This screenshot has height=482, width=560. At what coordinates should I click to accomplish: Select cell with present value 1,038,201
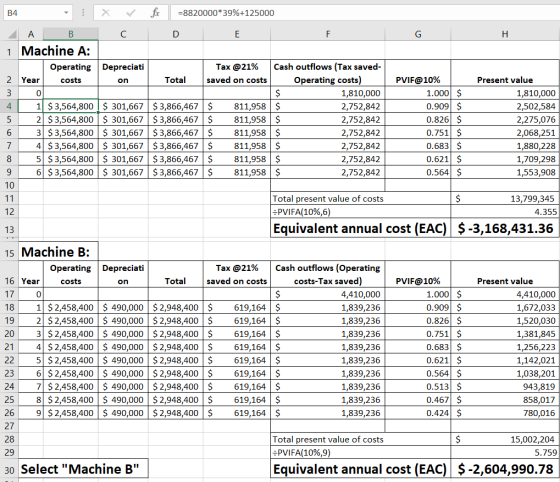(x=505, y=374)
